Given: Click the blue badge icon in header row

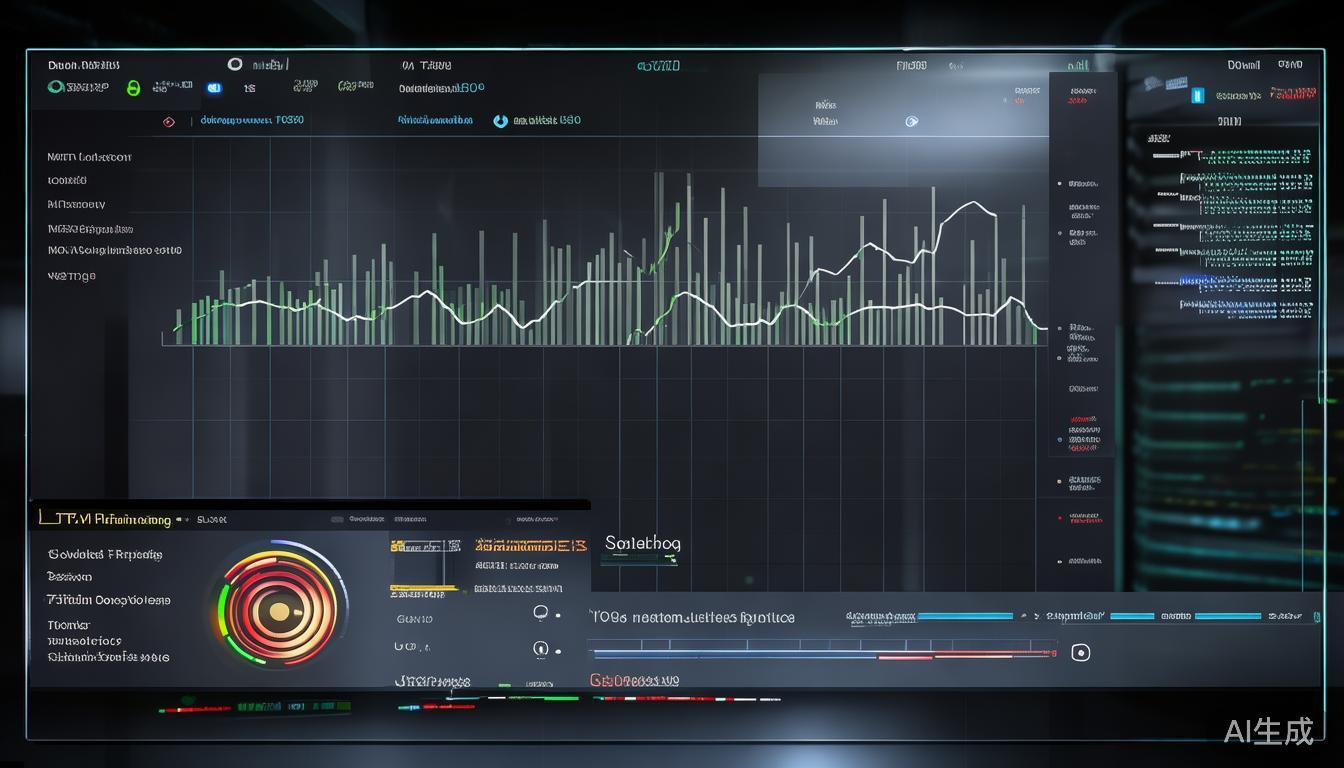Looking at the screenshot, I should pos(213,88).
